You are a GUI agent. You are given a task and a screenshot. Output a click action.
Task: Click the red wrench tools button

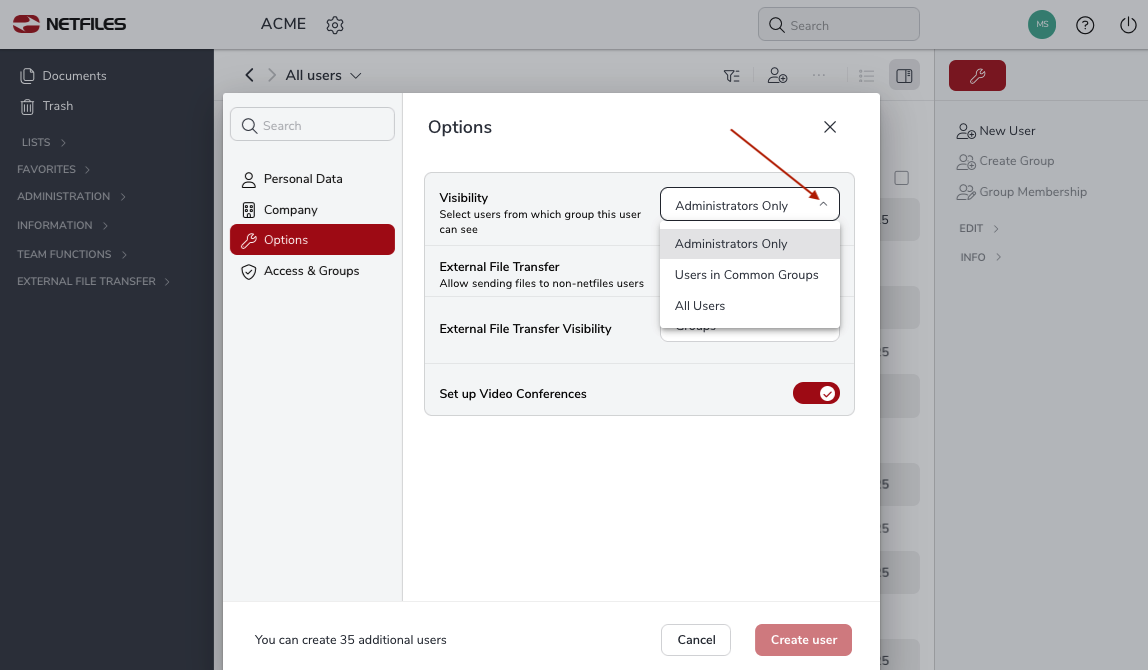(x=977, y=75)
